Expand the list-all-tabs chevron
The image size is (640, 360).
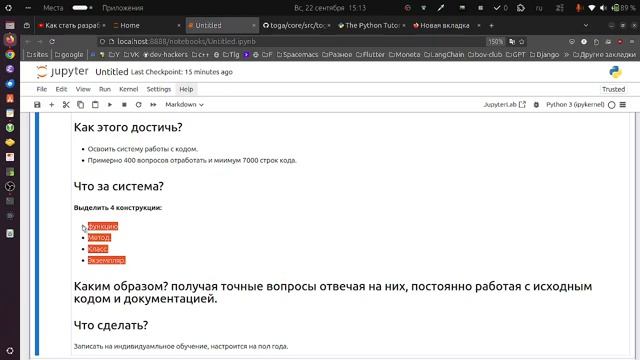[586, 25]
